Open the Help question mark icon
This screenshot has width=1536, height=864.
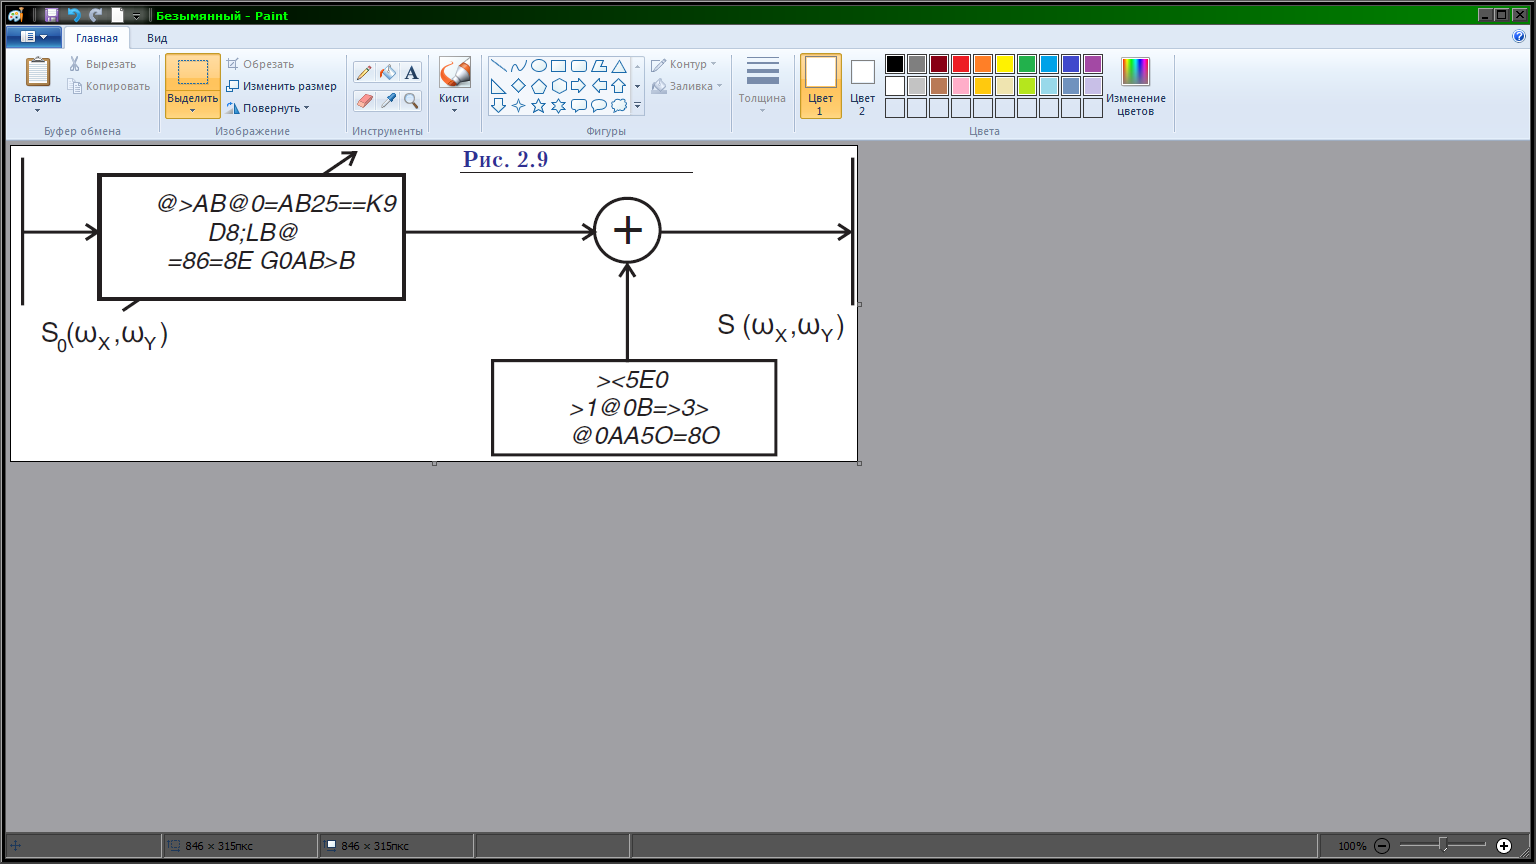point(1519,37)
